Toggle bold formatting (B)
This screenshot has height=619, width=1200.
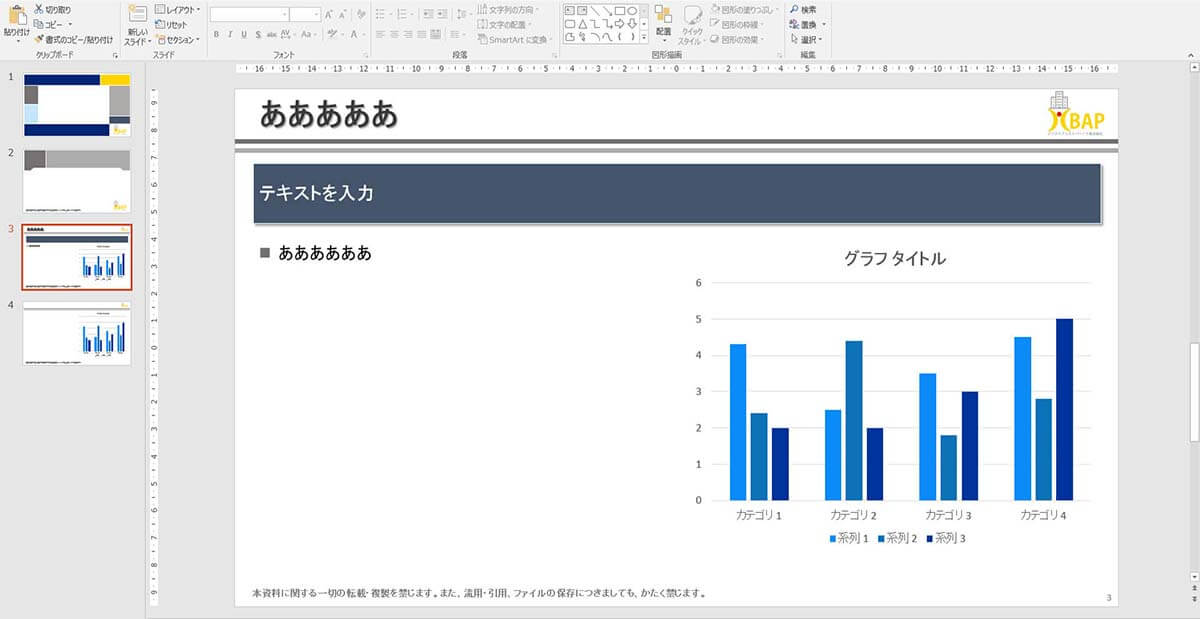tap(216, 34)
